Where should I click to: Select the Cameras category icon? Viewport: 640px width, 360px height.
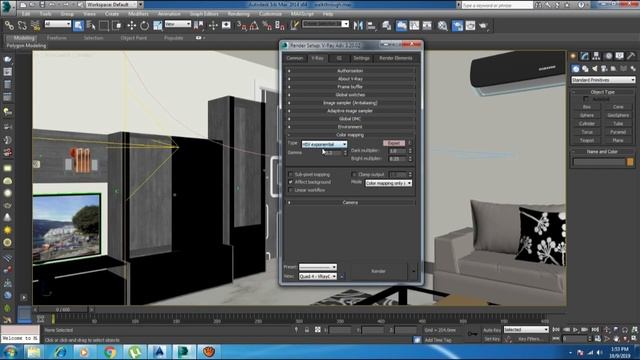click(x=604, y=69)
